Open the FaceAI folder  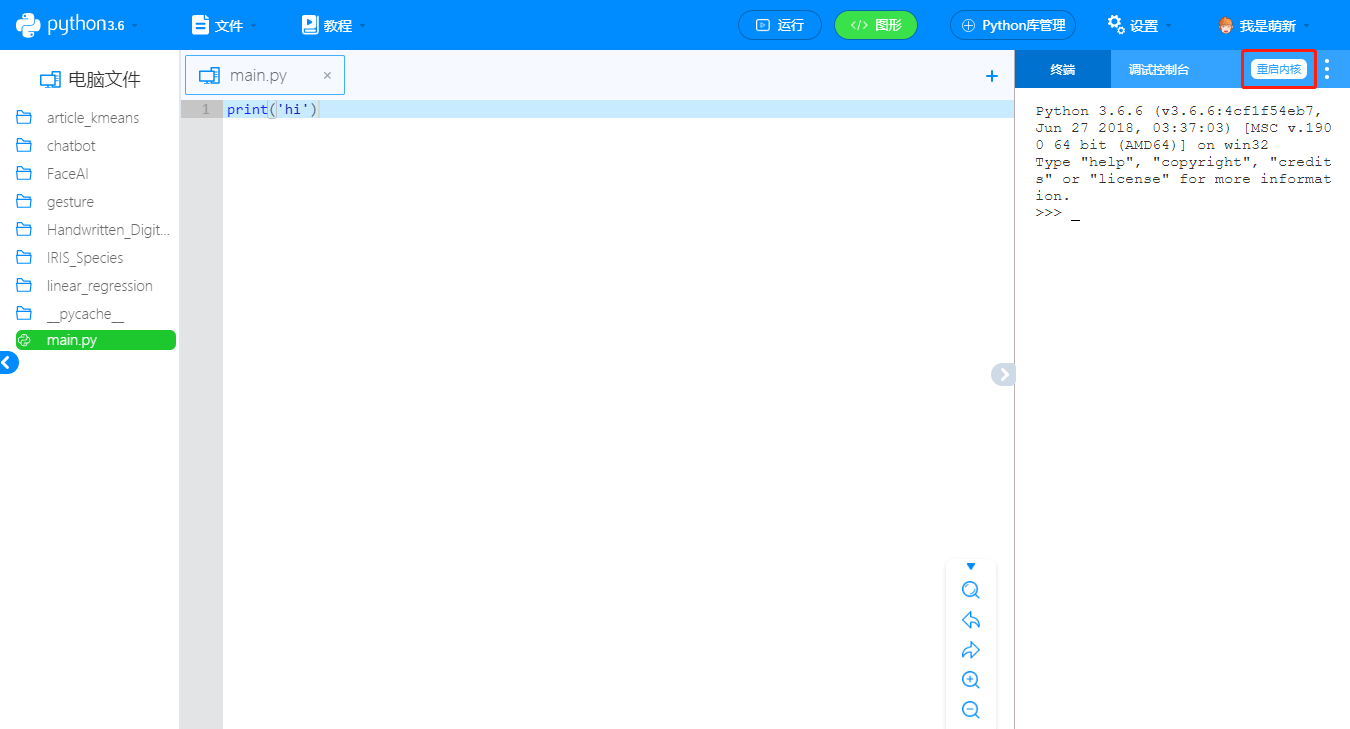pyautogui.click(x=68, y=174)
